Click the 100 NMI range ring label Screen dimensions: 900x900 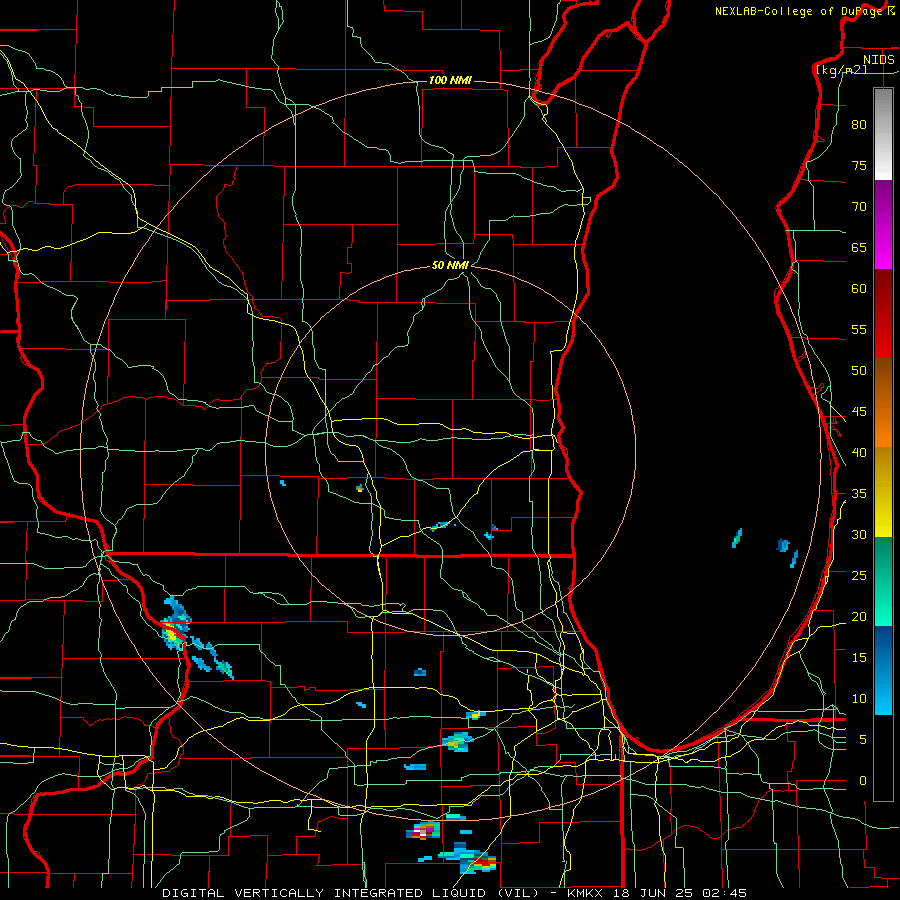pos(450,80)
